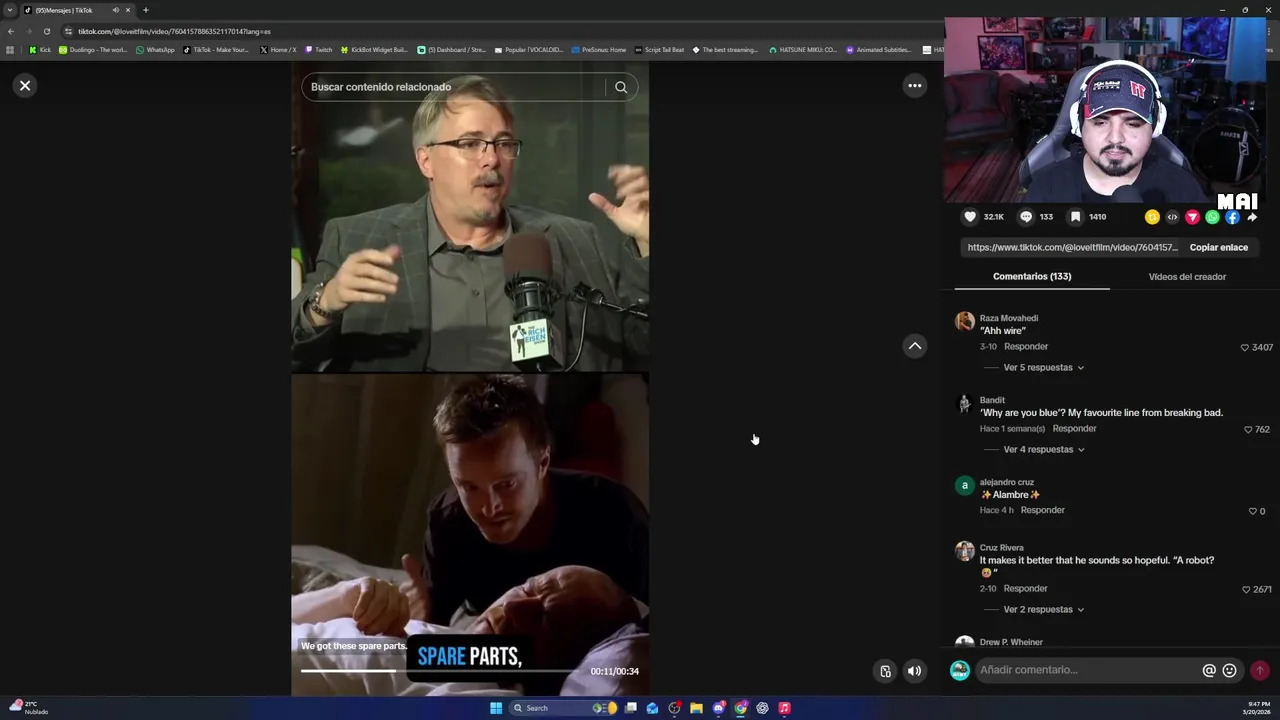Open the PreSonus: Home bookmark
Image resolution: width=1280 pixels, height=720 pixels.
599,50
